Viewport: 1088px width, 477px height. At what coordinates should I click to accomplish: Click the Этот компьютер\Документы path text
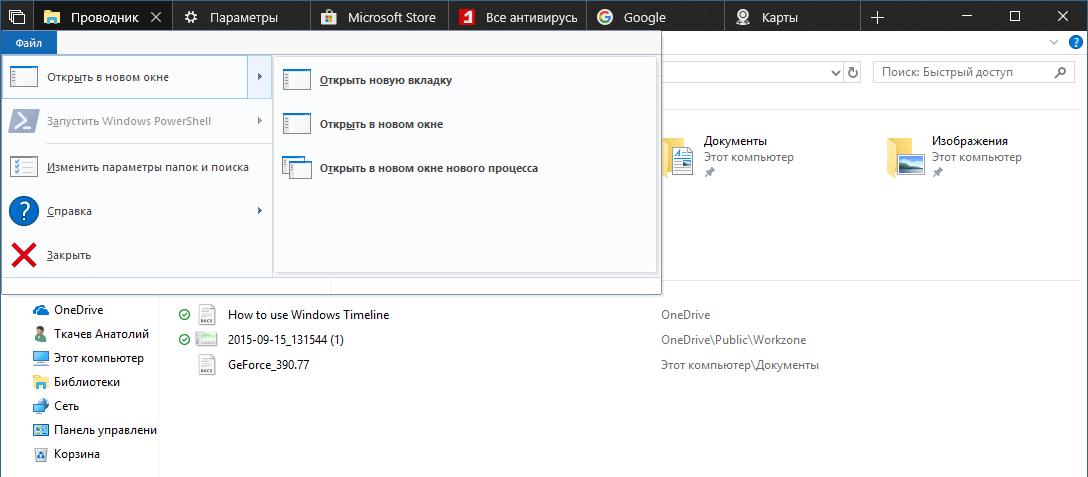coord(740,365)
